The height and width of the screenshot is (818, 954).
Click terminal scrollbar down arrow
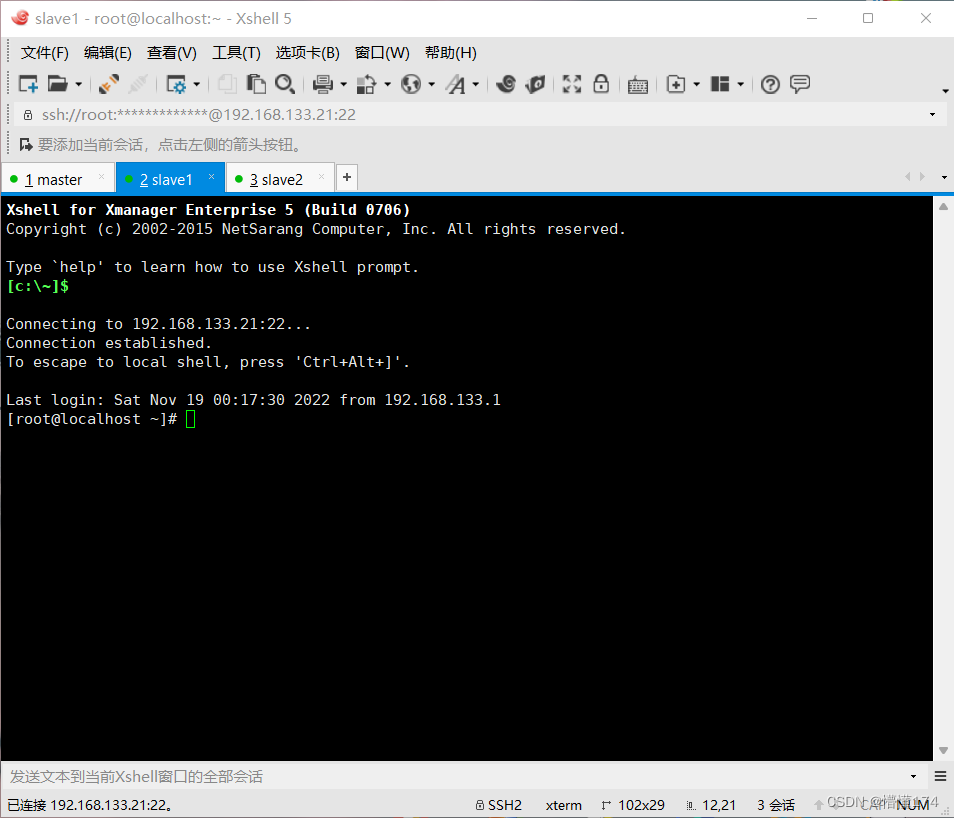(x=943, y=750)
